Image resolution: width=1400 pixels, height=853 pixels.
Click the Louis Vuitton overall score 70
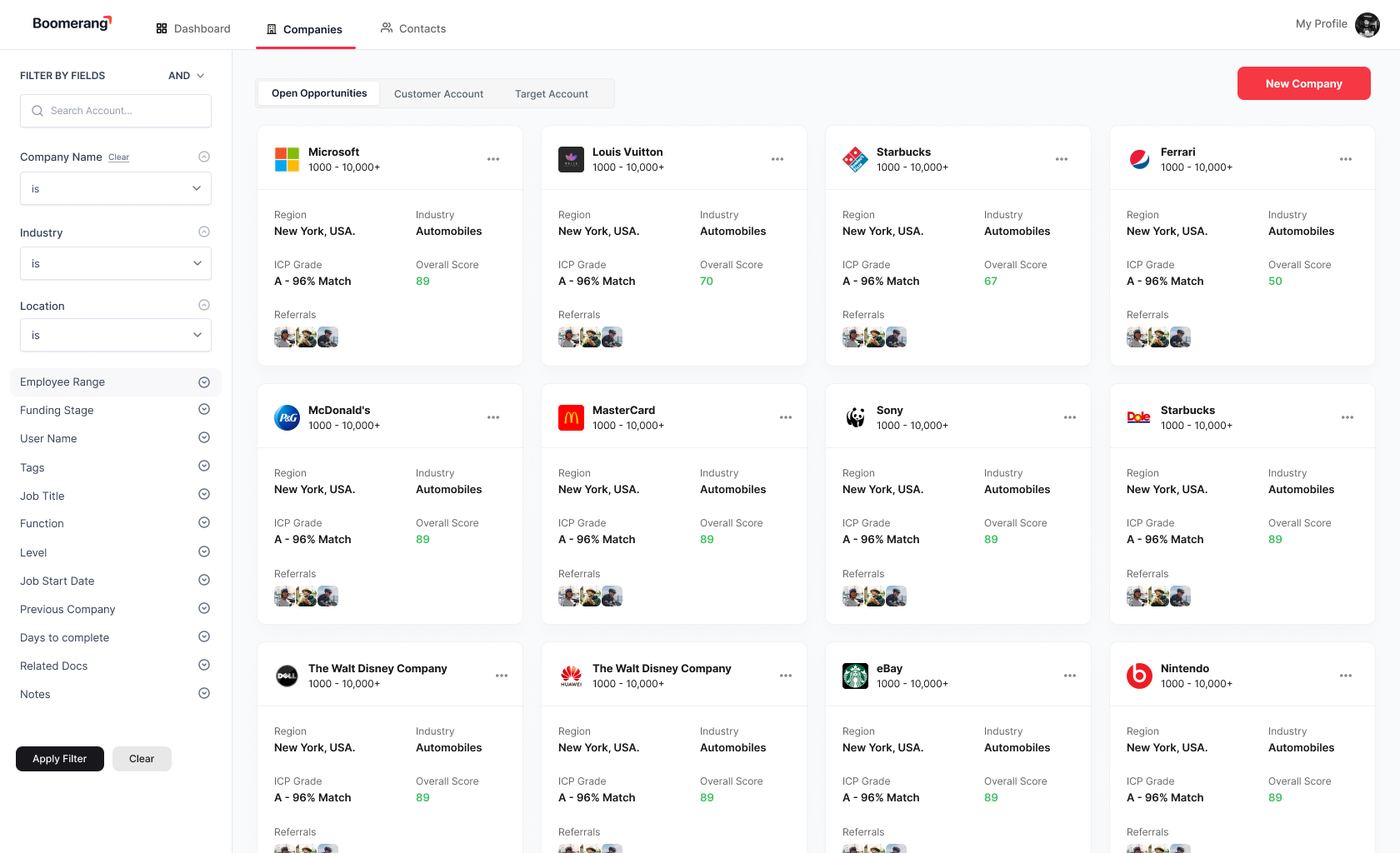click(x=706, y=281)
